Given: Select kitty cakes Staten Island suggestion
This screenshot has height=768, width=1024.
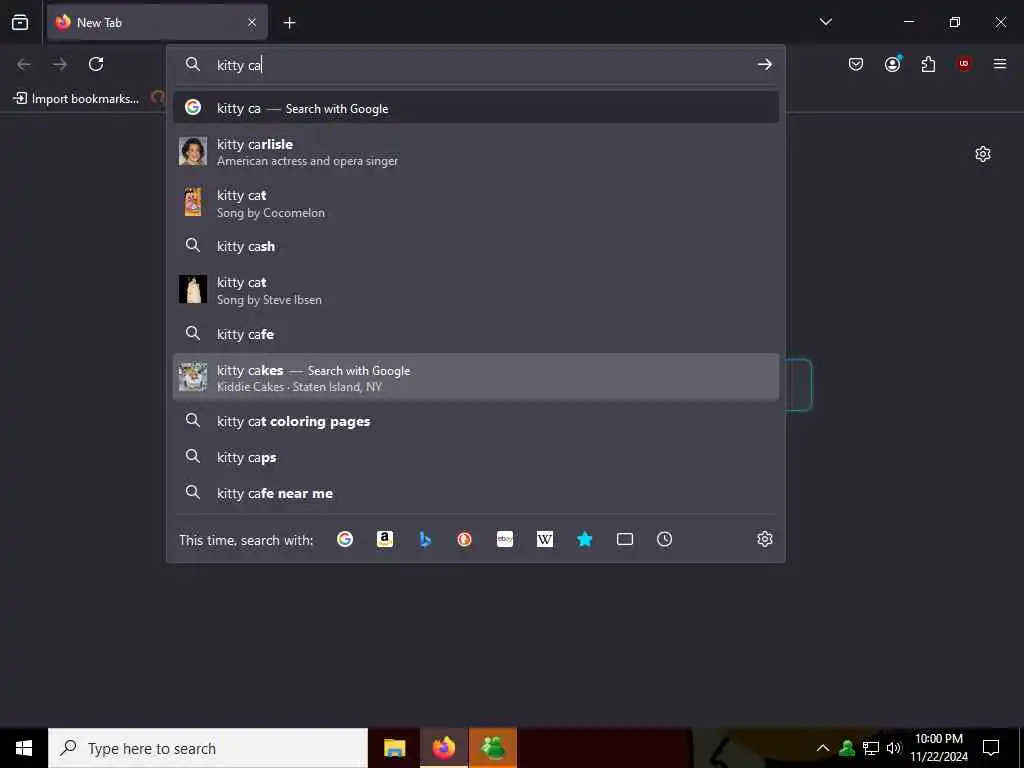Looking at the screenshot, I should click(476, 377).
